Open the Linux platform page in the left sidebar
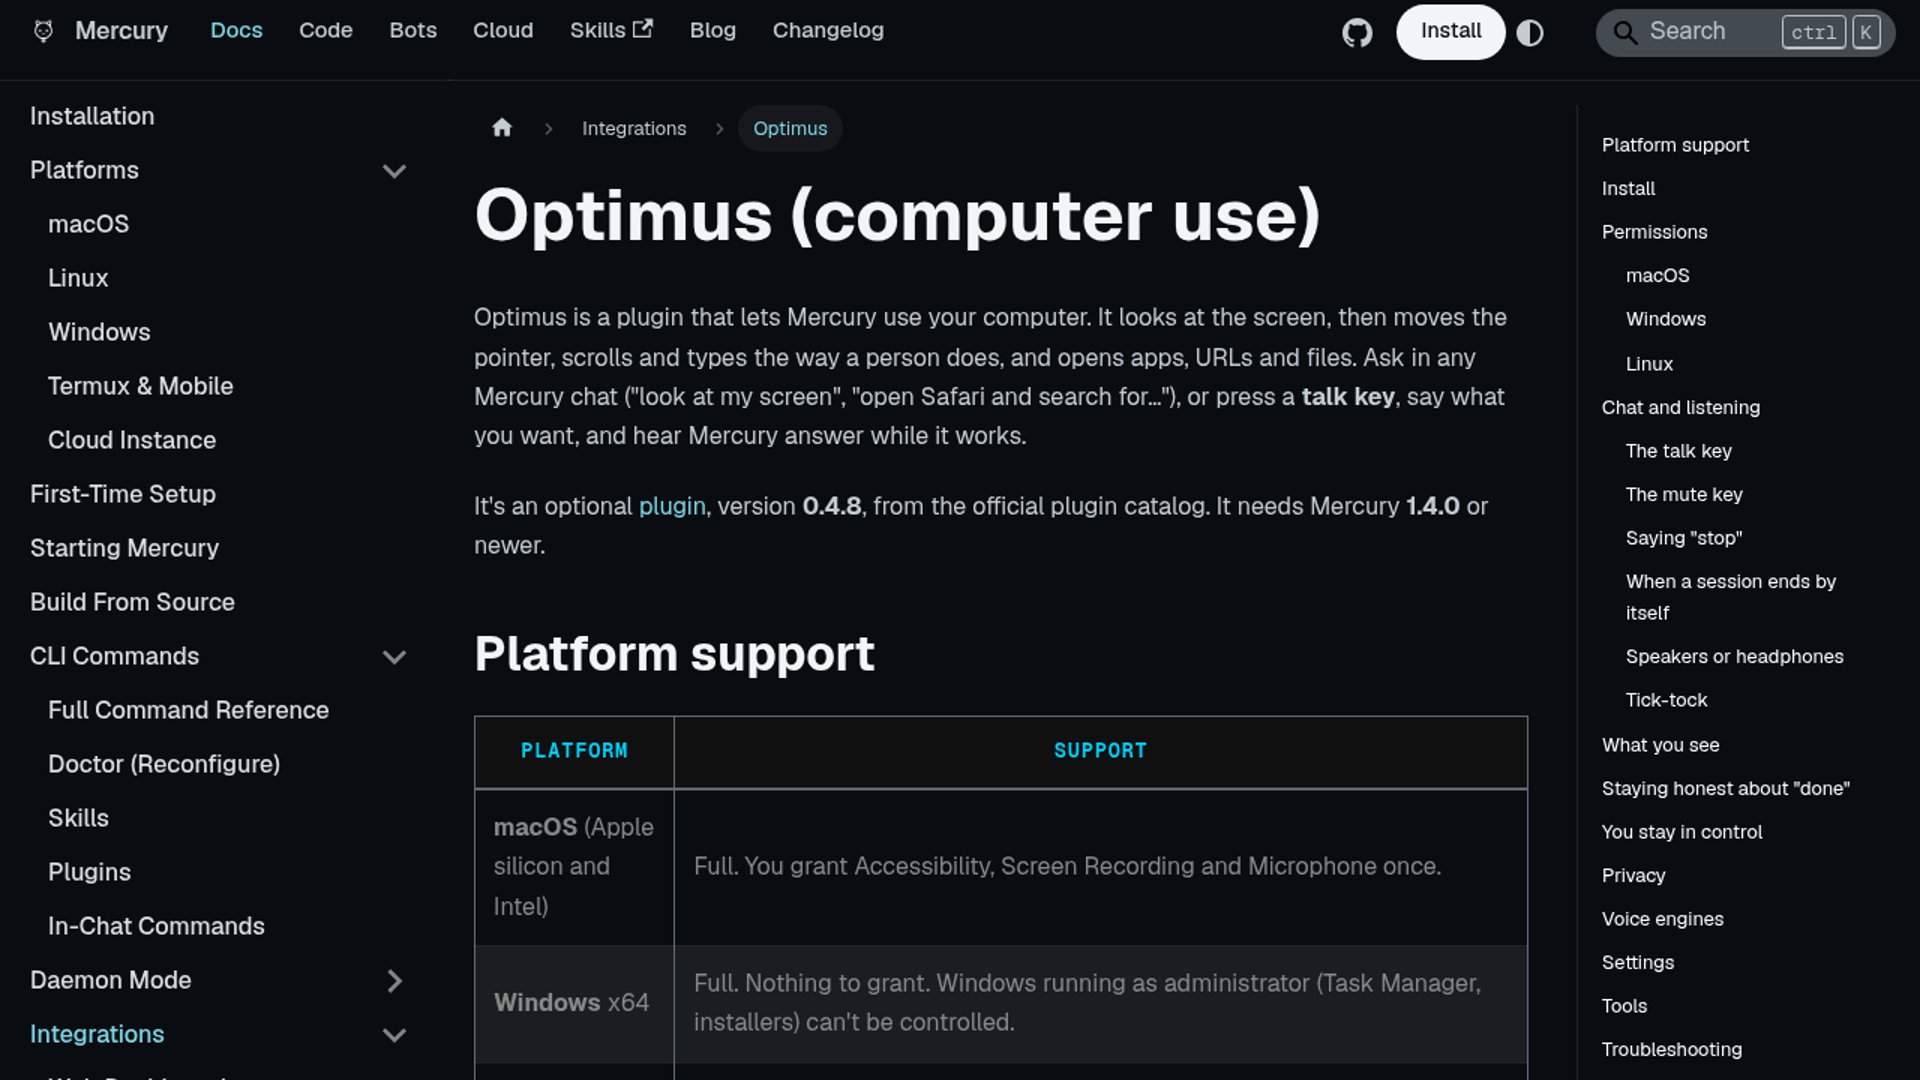This screenshot has width=1920, height=1080. tap(78, 278)
